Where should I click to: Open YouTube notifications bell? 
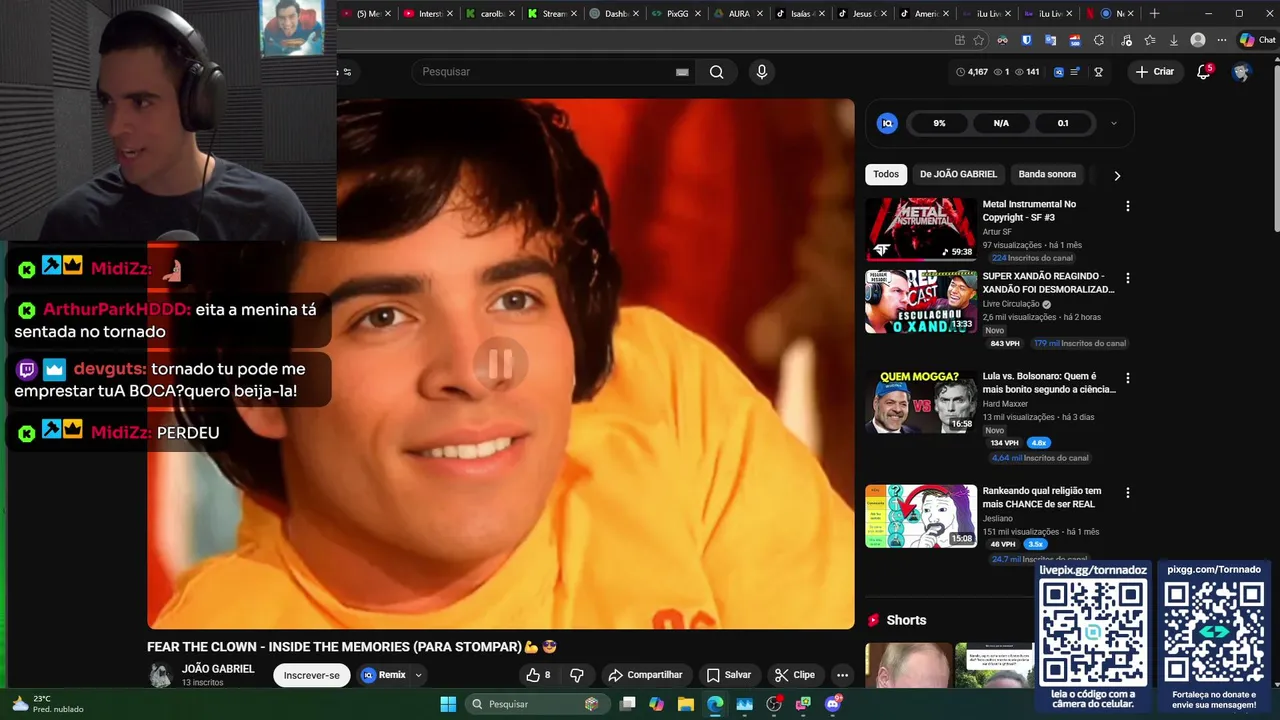[1204, 72]
